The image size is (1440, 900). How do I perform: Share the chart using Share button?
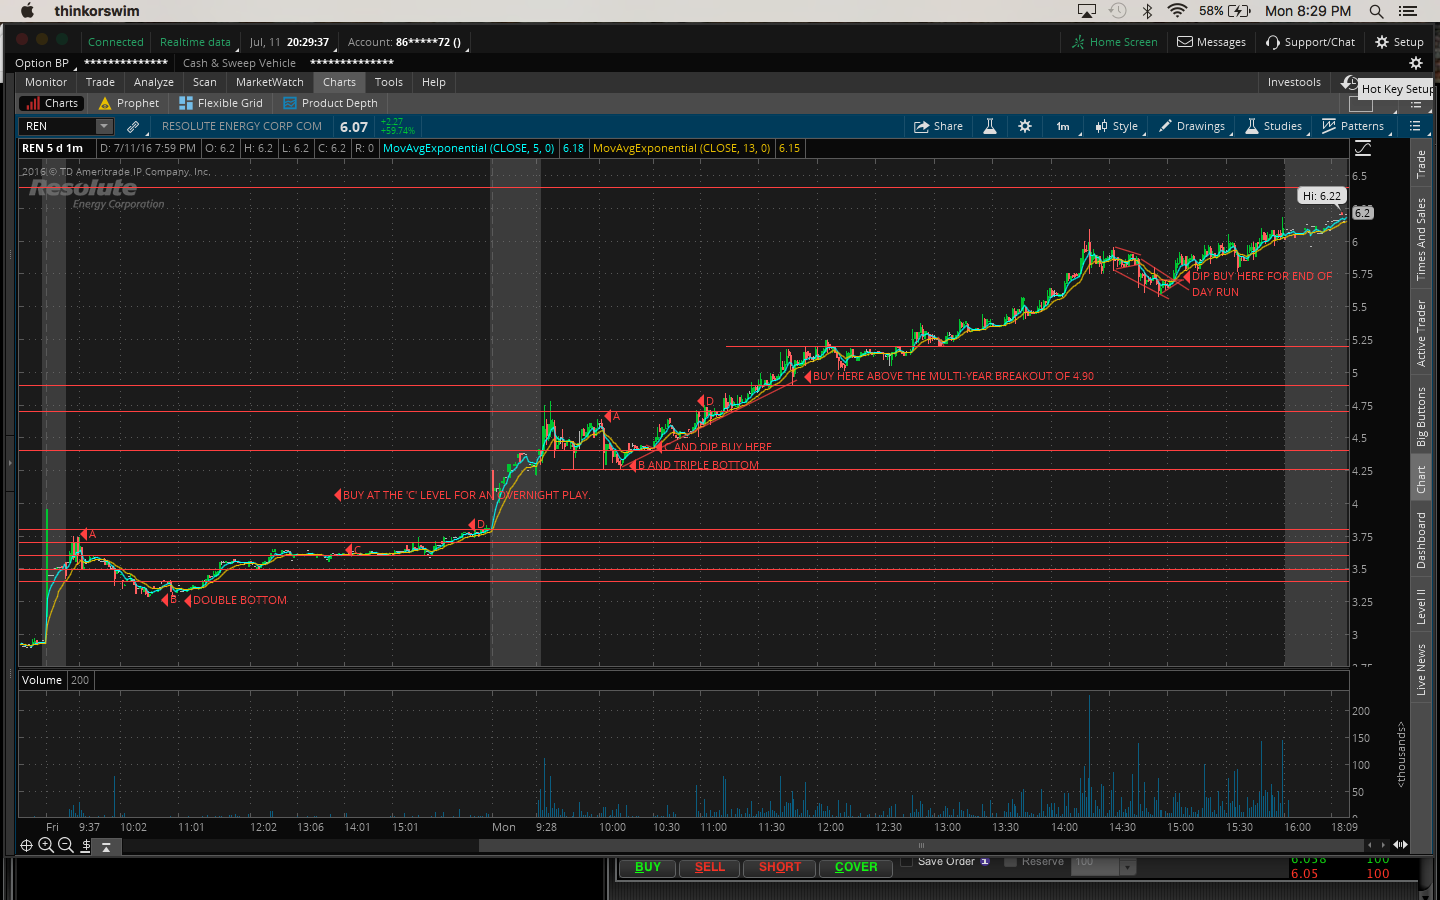click(938, 126)
